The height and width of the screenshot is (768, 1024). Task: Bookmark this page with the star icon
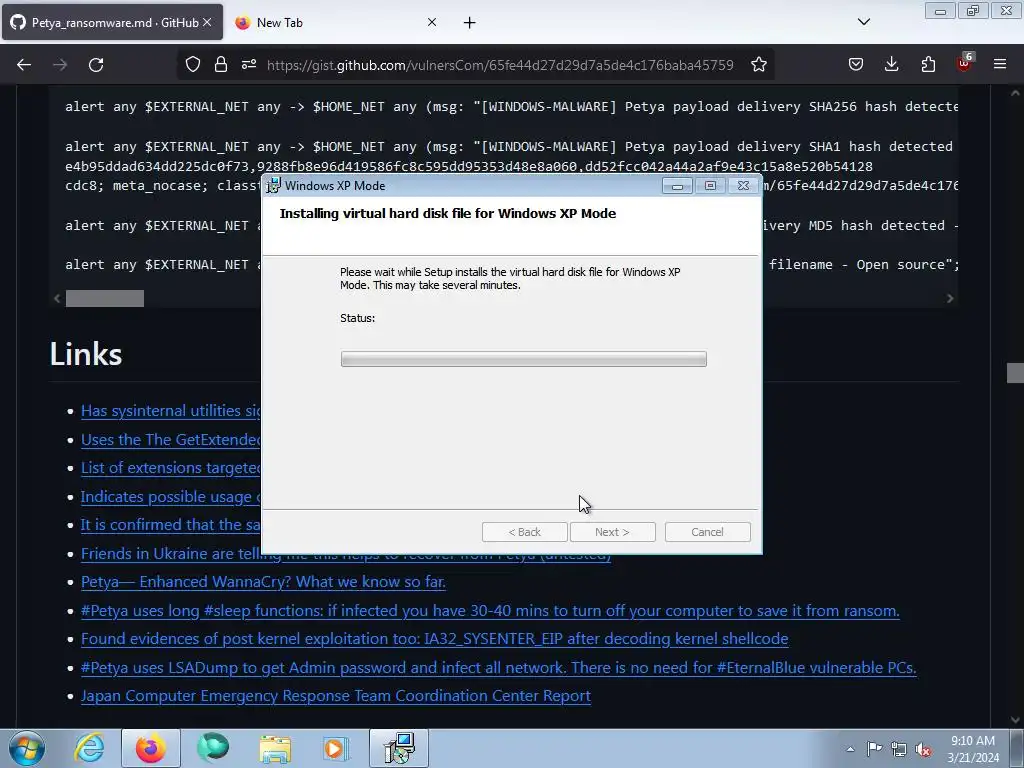[x=758, y=65]
